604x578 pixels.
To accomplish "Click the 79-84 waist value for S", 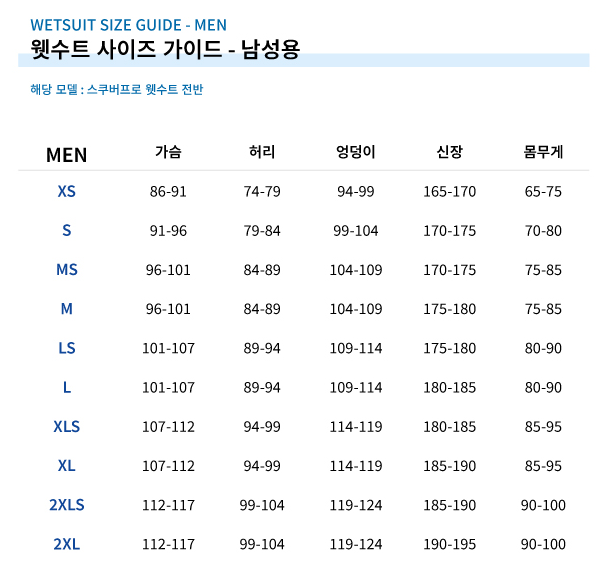I will [262, 231].
